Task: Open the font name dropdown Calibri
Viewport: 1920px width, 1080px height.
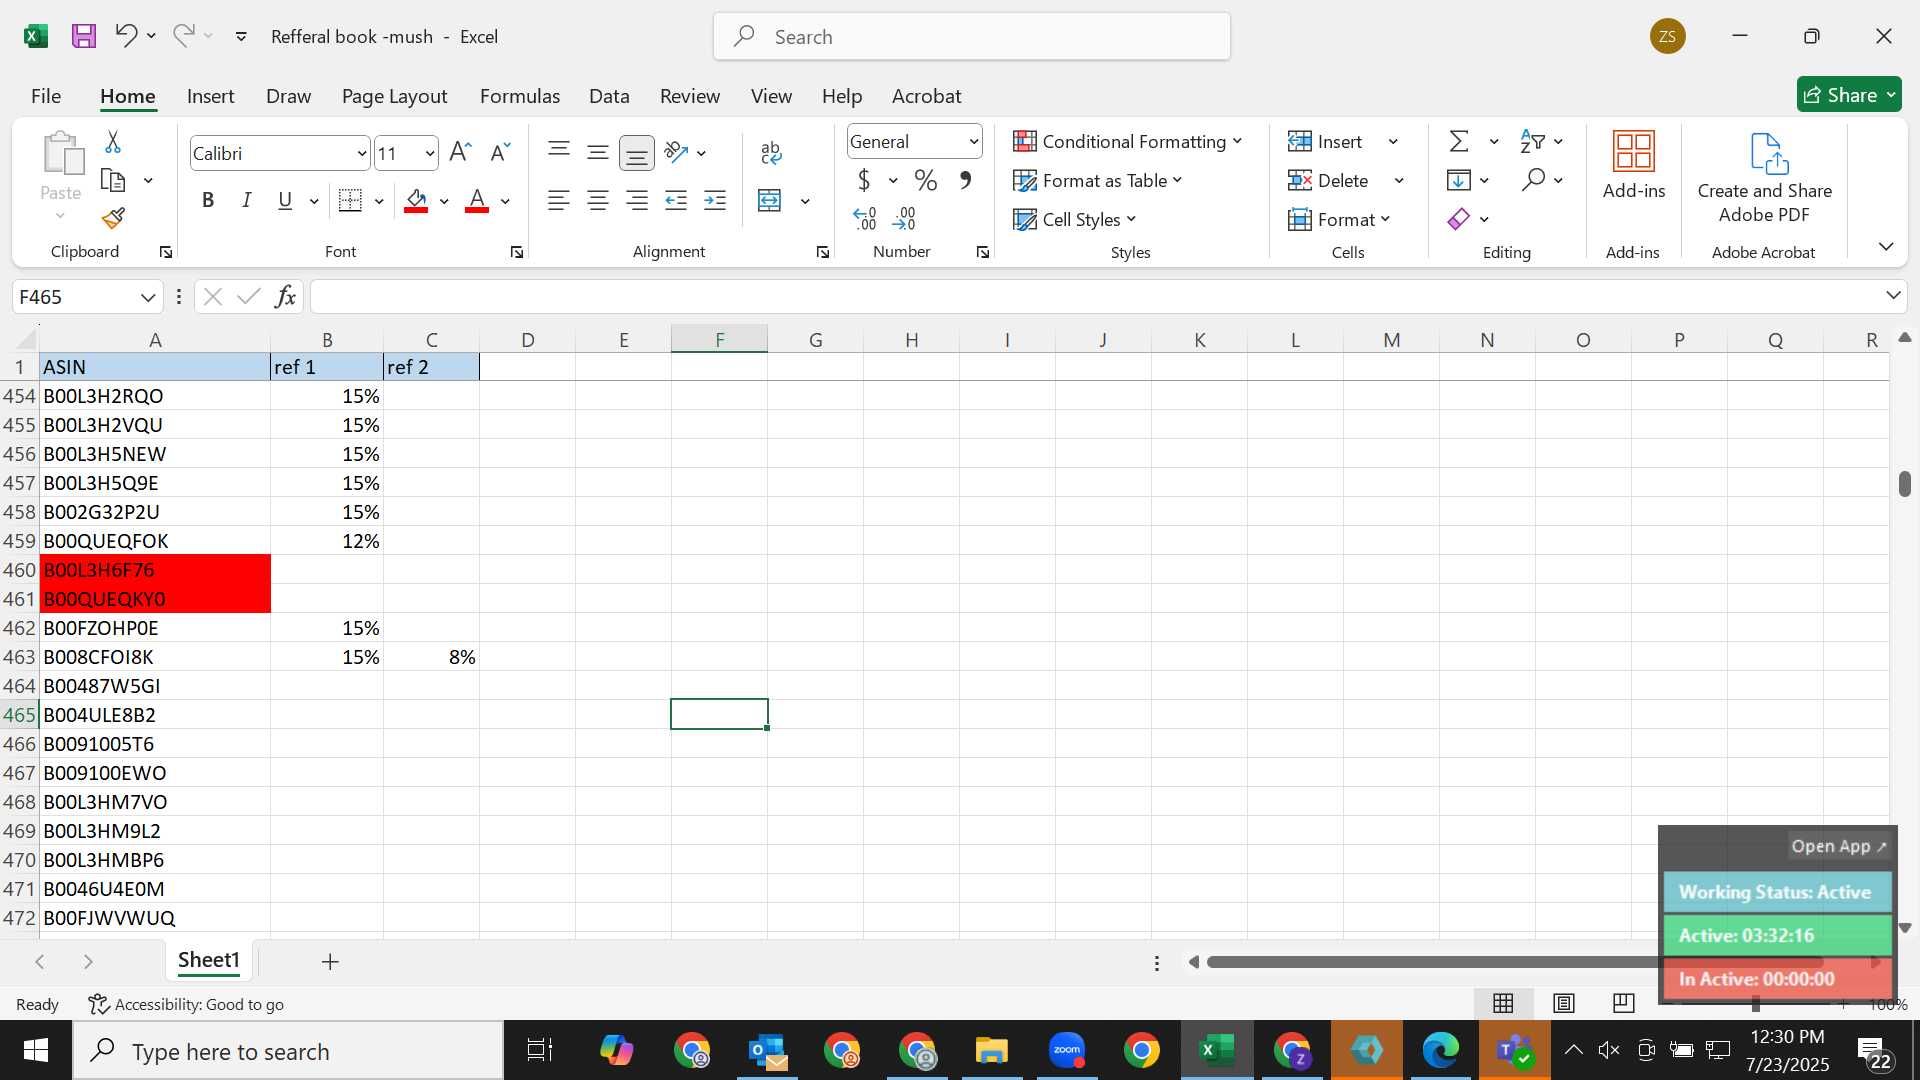Action: (x=361, y=154)
